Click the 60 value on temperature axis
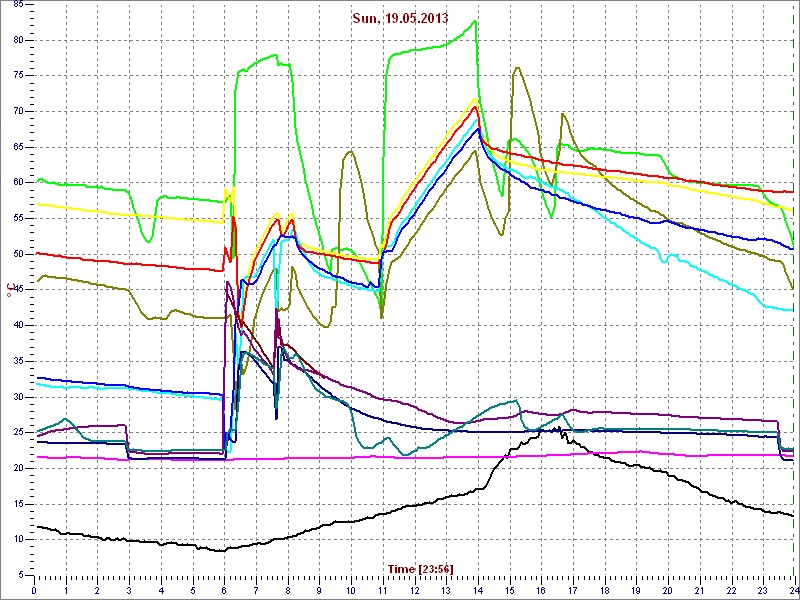Viewport: 800px width, 600px height. tap(17, 183)
